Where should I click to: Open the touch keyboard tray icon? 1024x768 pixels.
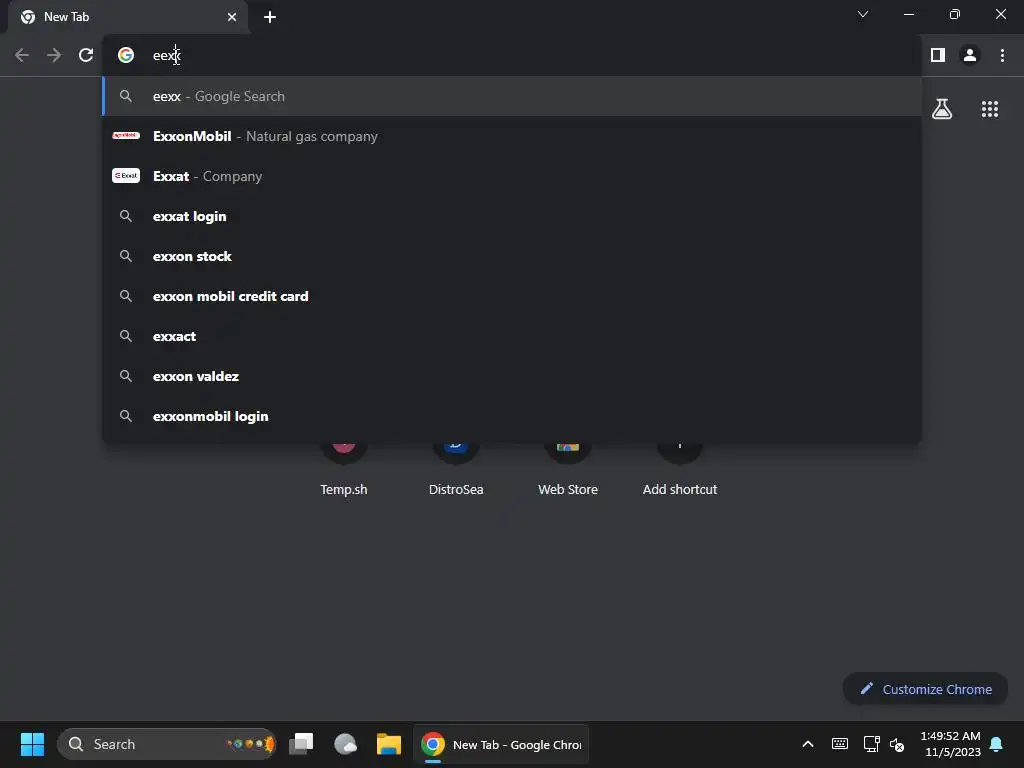pyautogui.click(x=840, y=744)
